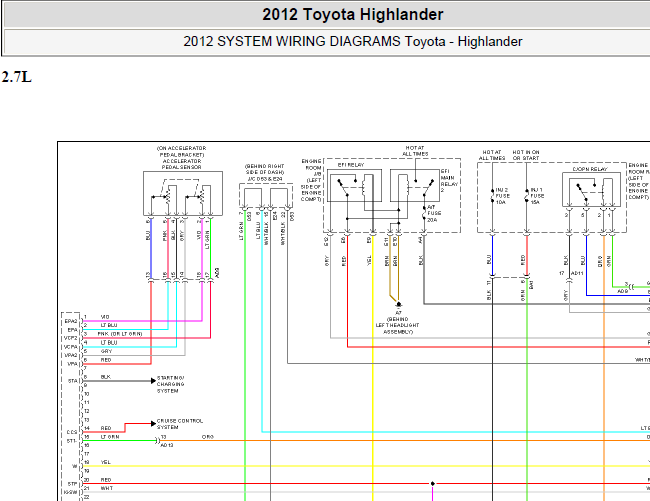Screen dimensions: 650x501
Task: Click the 'GRY' wire label at pin 5
Action: tap(106, 351)
